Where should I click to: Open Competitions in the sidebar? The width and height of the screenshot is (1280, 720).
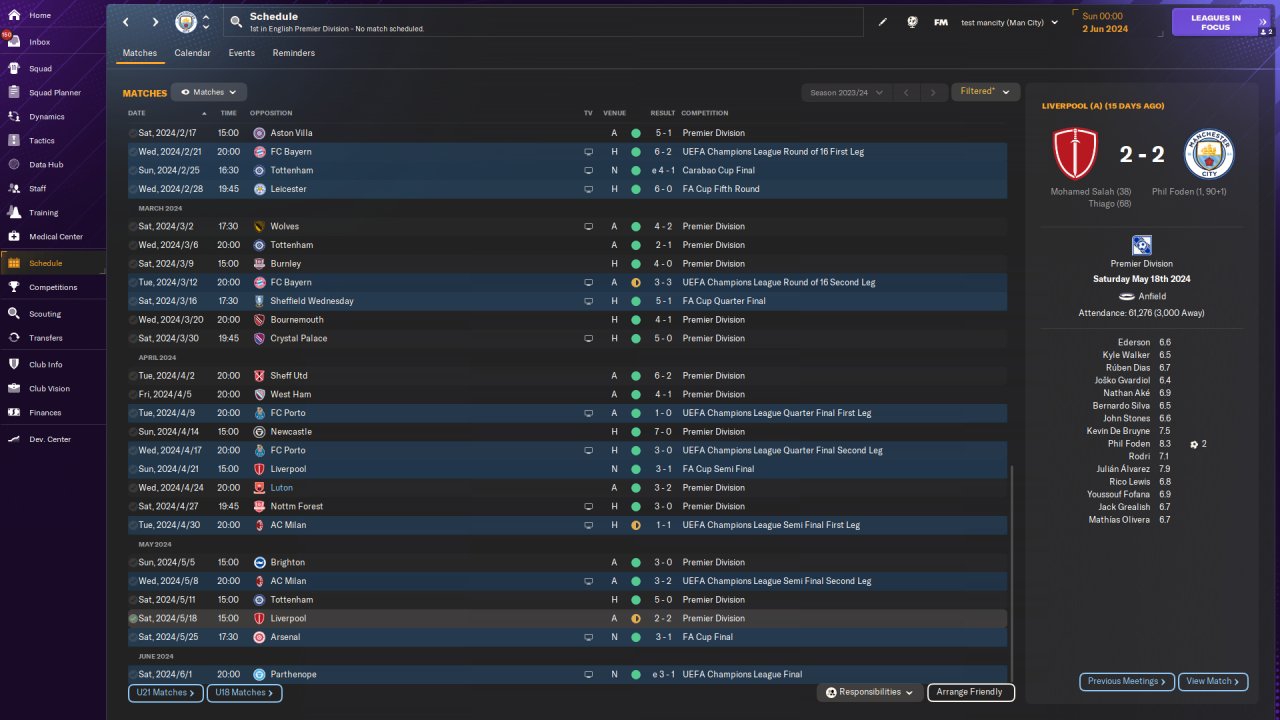coord(53,288)
